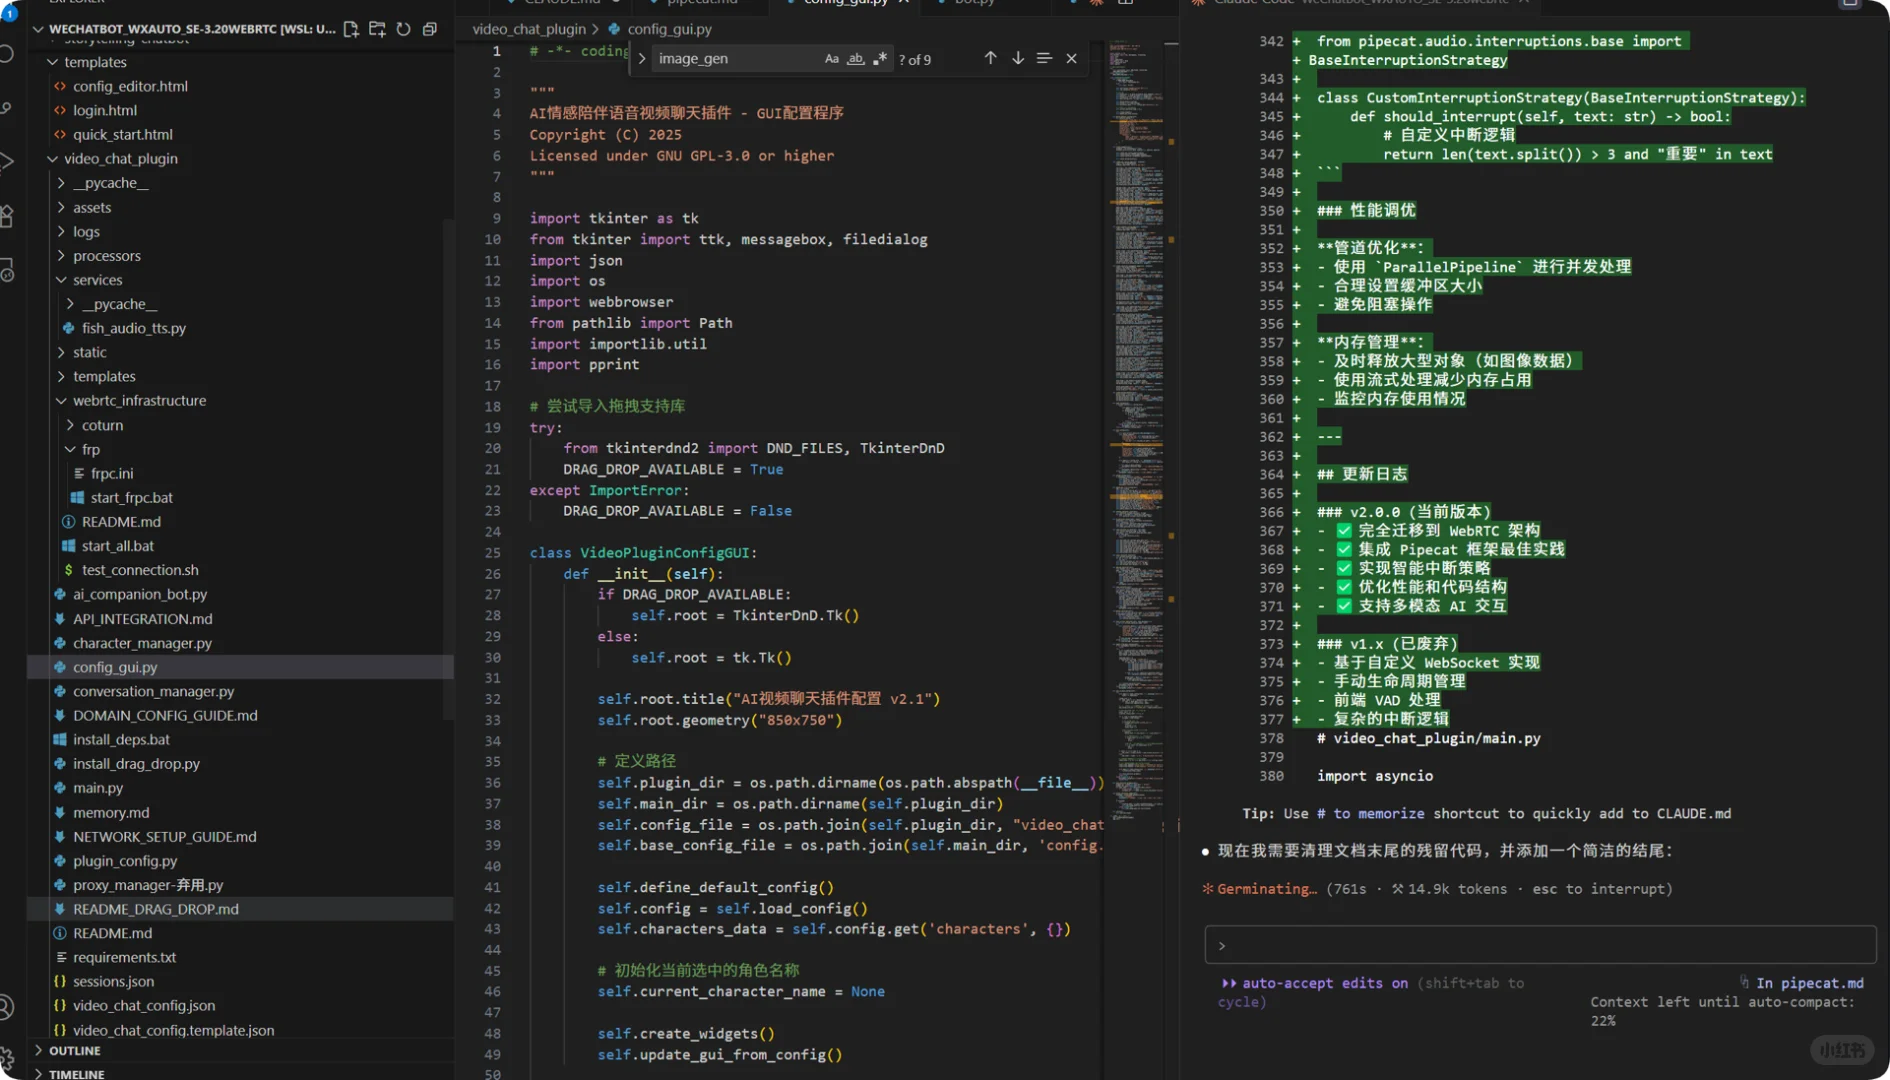The width and height of the screenshot is (1890, 1080).
Task: Click the Windows icon beside install_deps.bat
Action: click(60, 739)
